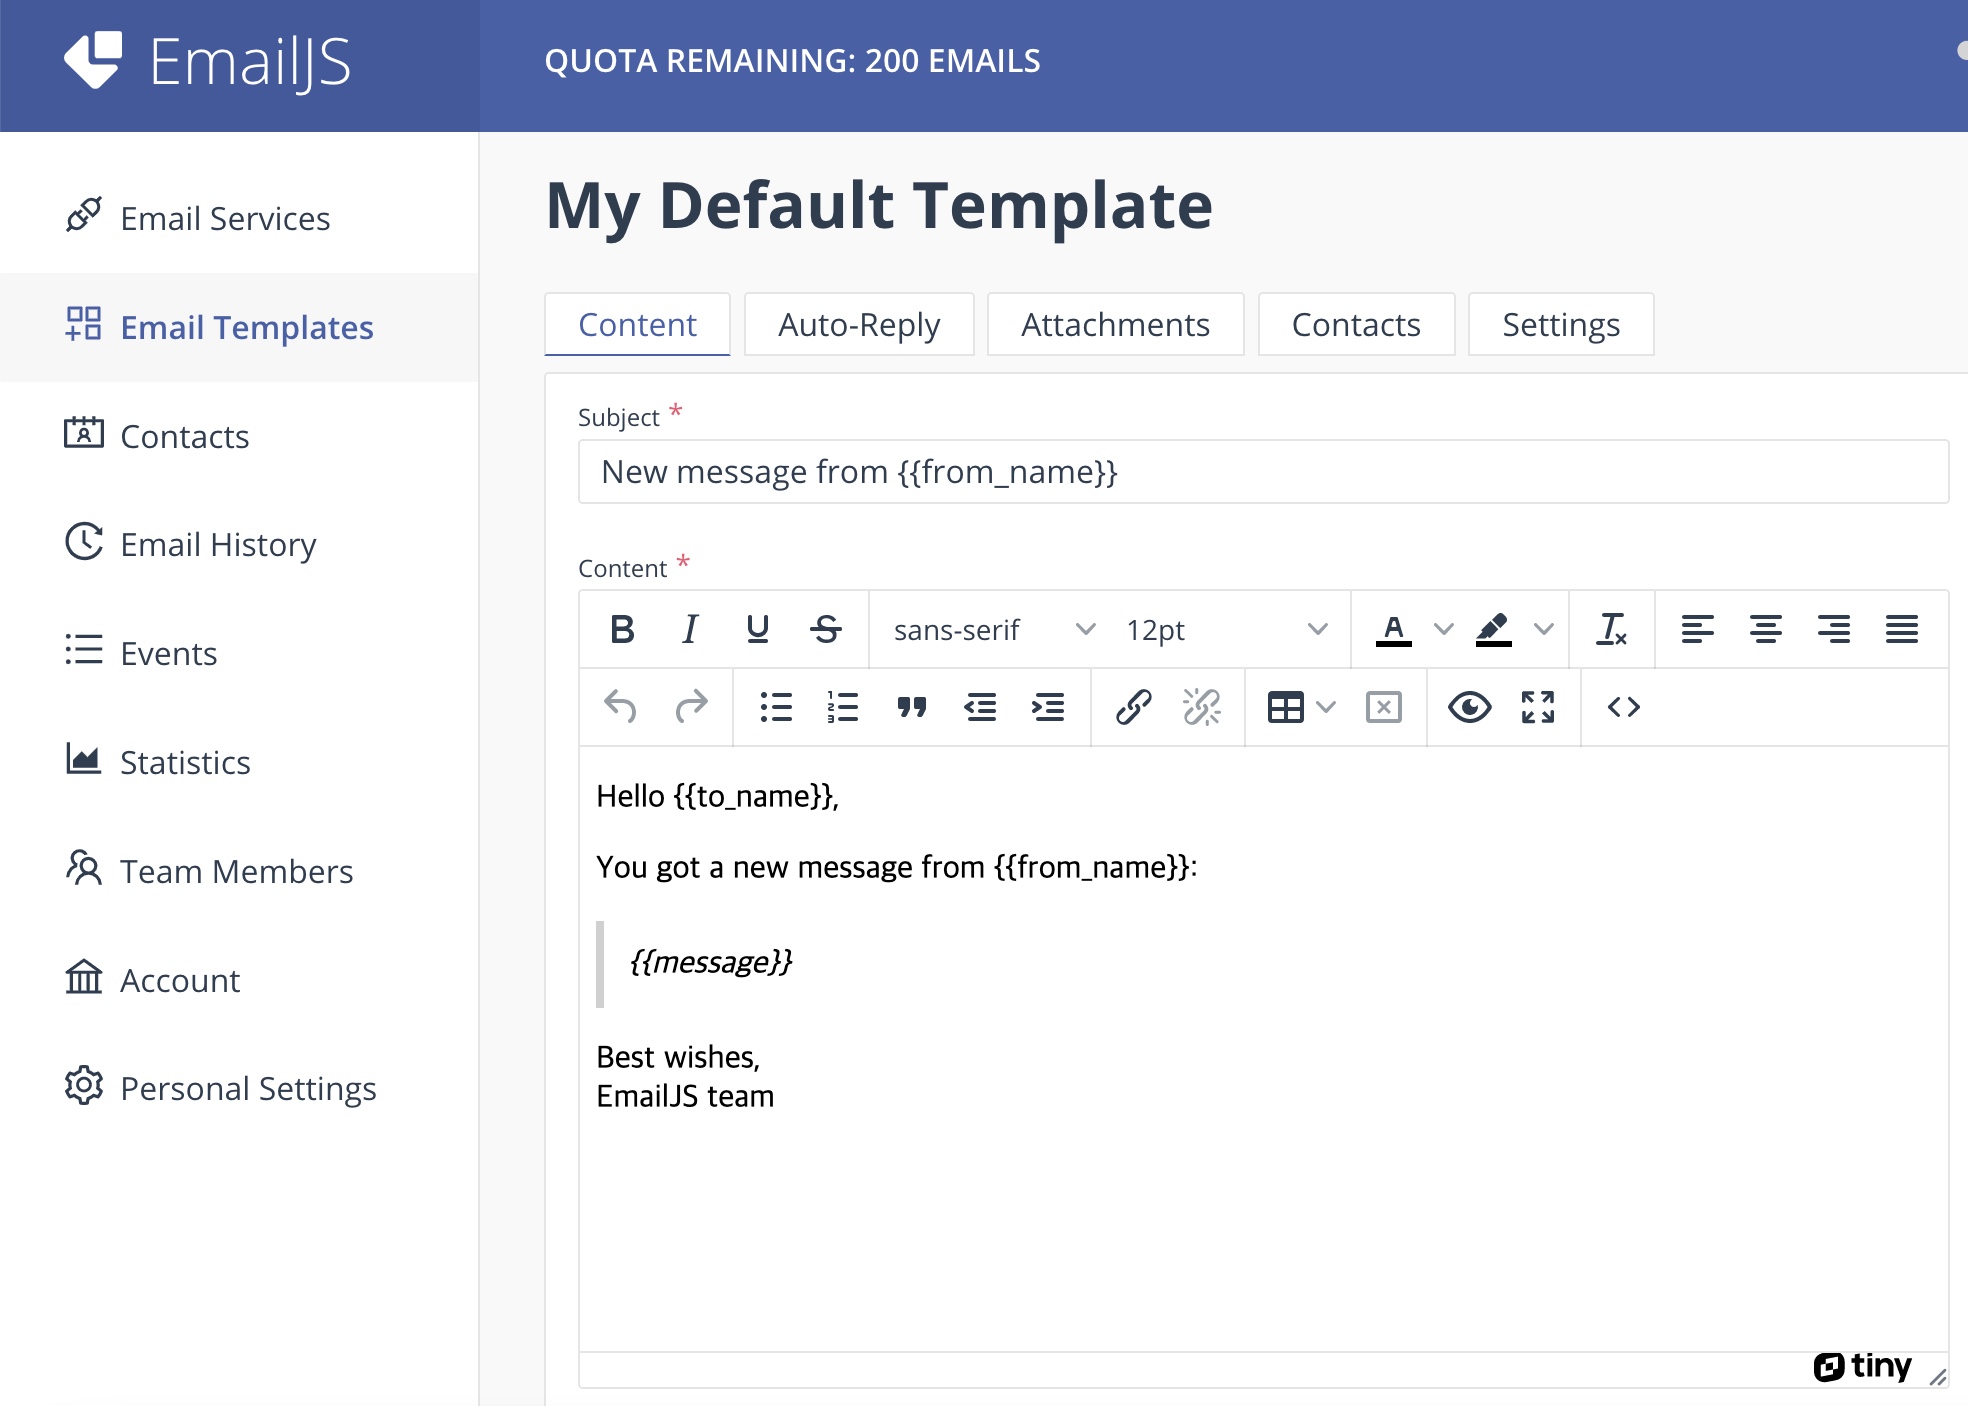Insert a link with the link icon

pyautogui.click(x=1133, y=707)
